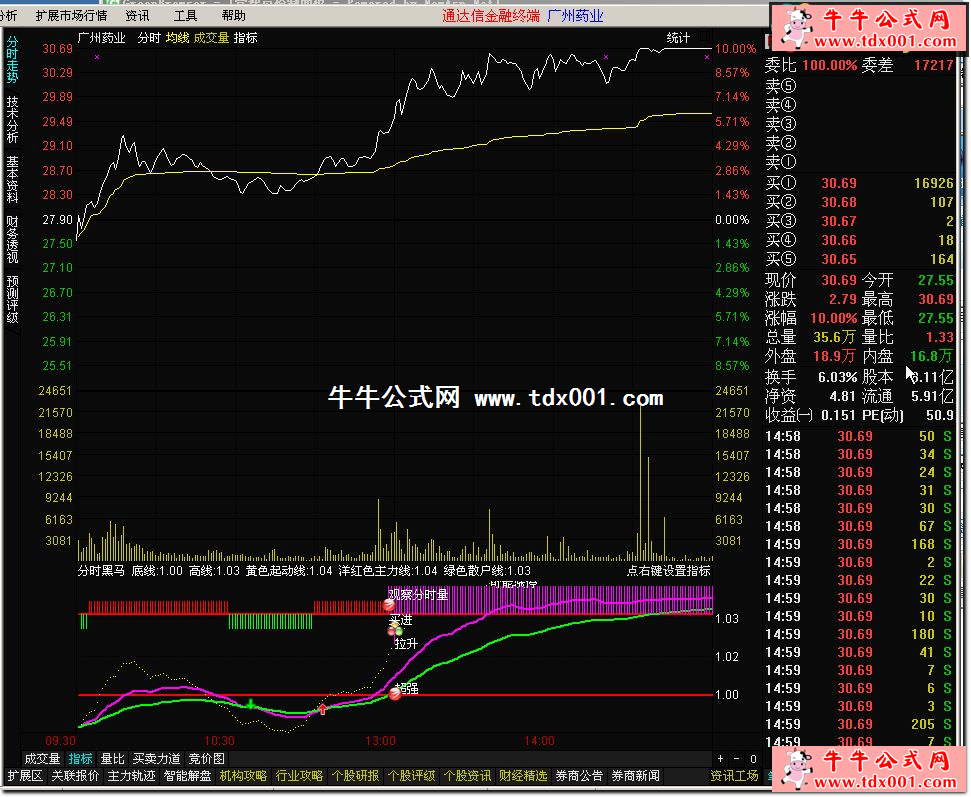This screenshot has height=797, width=971.
Task: Select the 成交量 tab under the chart
Action: click(x=42, y=759)
